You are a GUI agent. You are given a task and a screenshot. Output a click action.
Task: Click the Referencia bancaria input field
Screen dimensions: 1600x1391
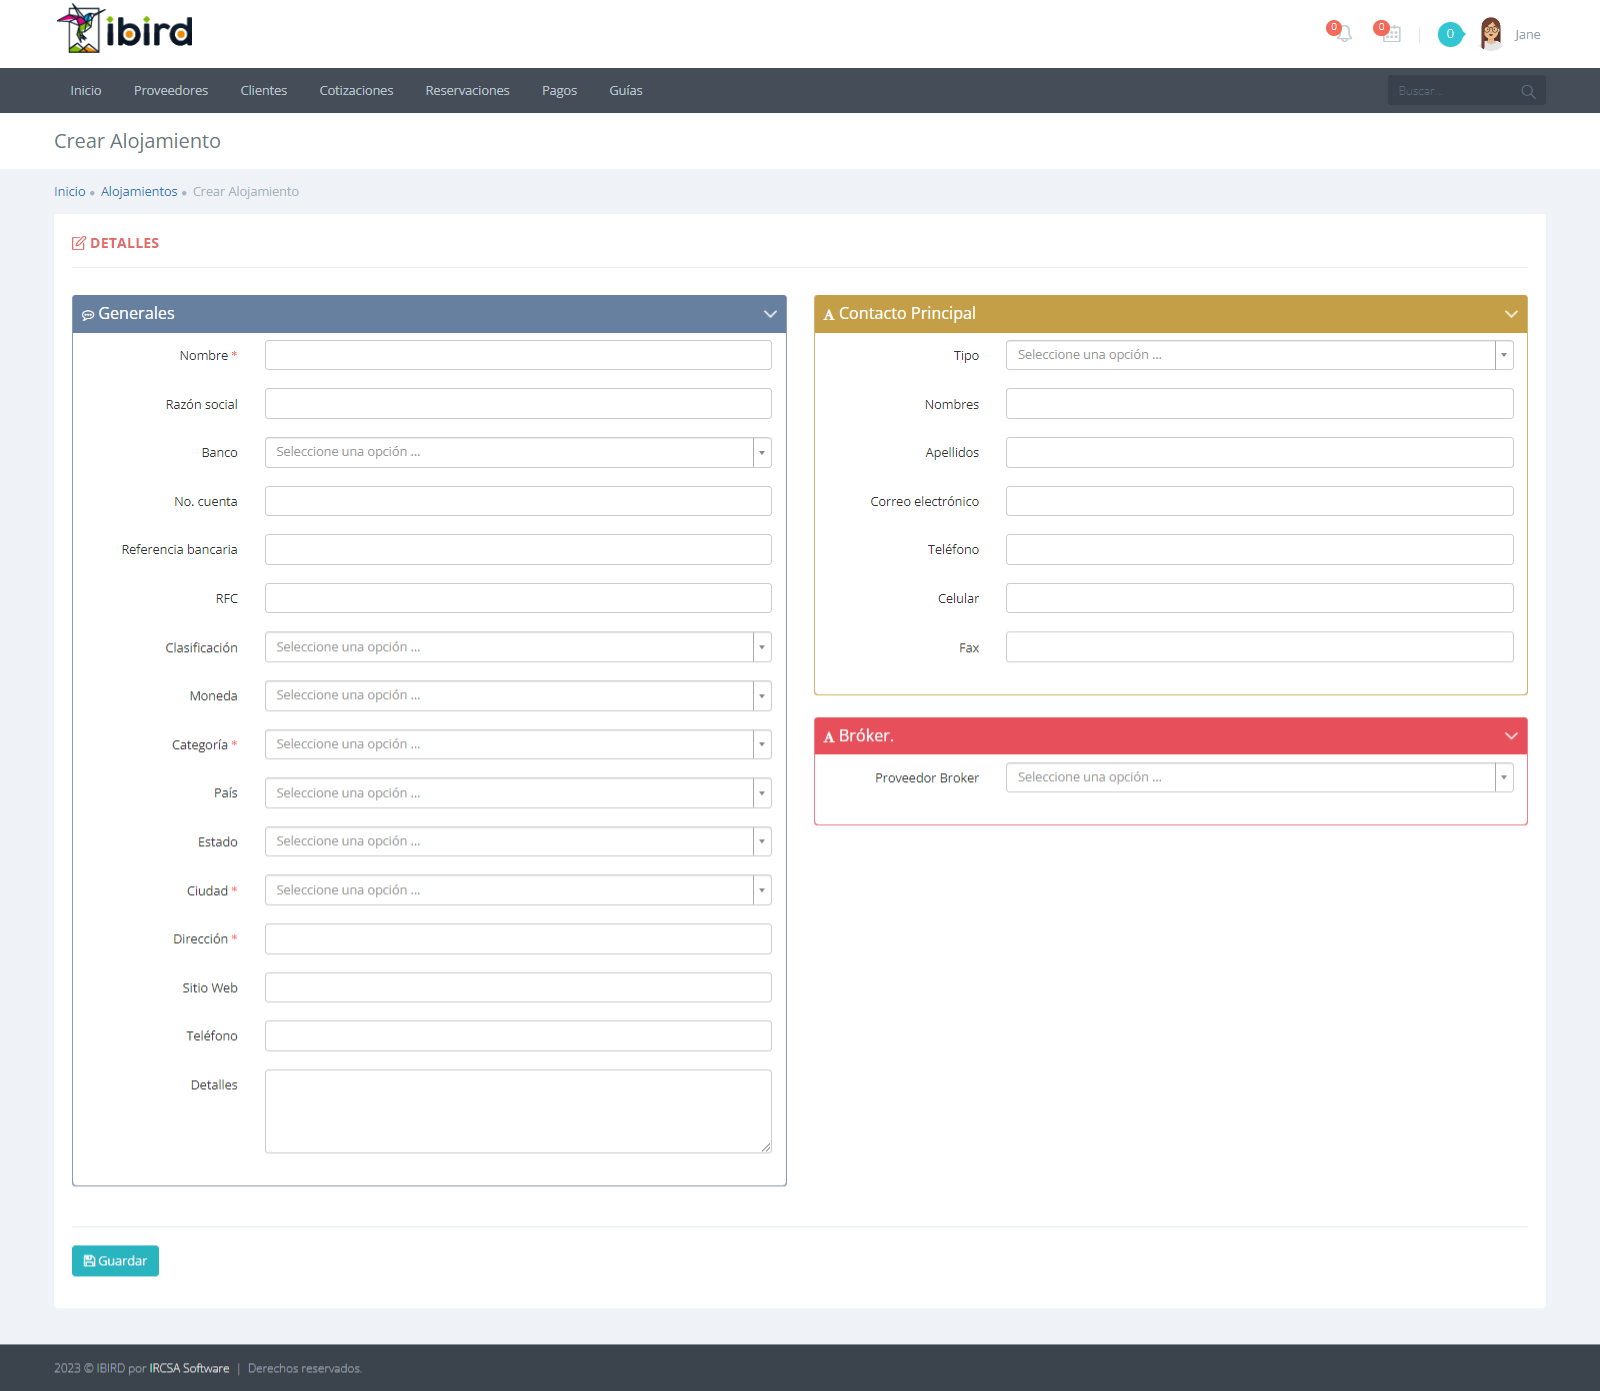click(x=518, y=549)
